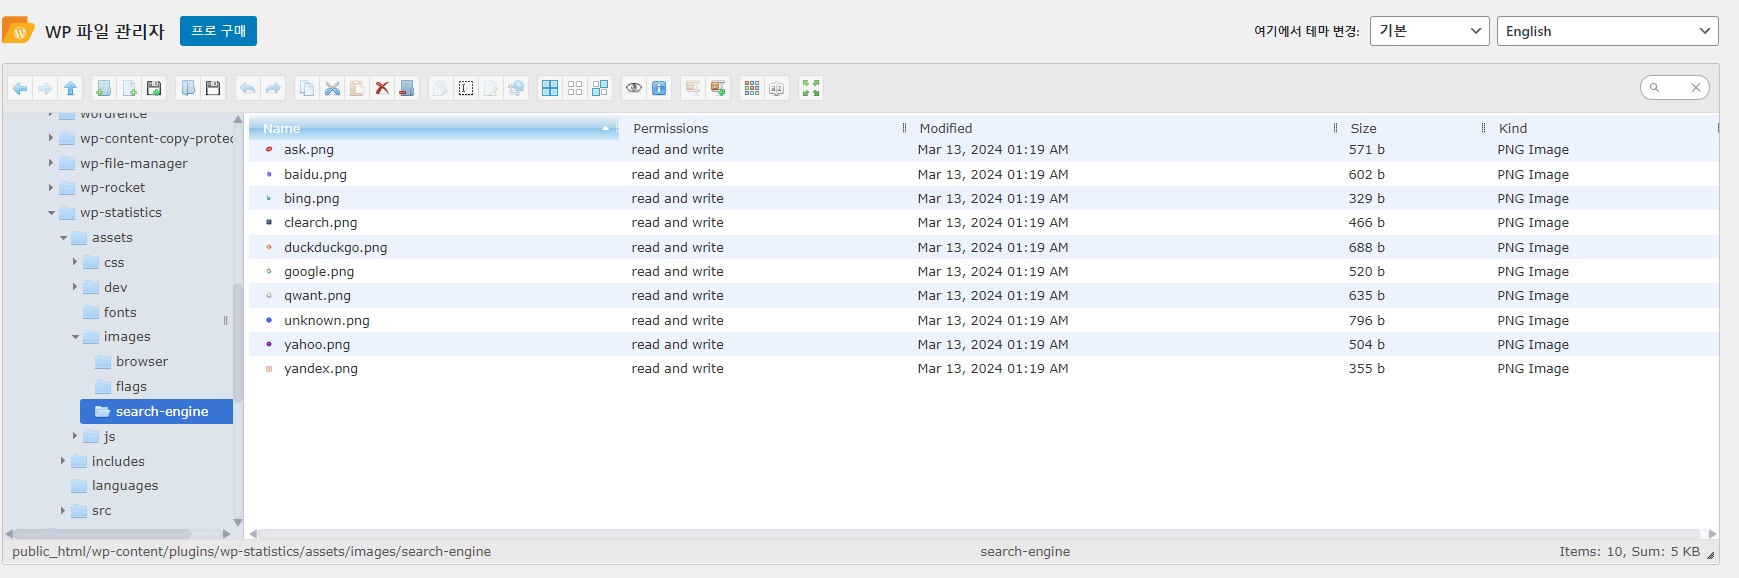Click the Copy icon in toolbar
This screenshot has width=1739, height=578.
pyautogui.click(x=307, y=88)
